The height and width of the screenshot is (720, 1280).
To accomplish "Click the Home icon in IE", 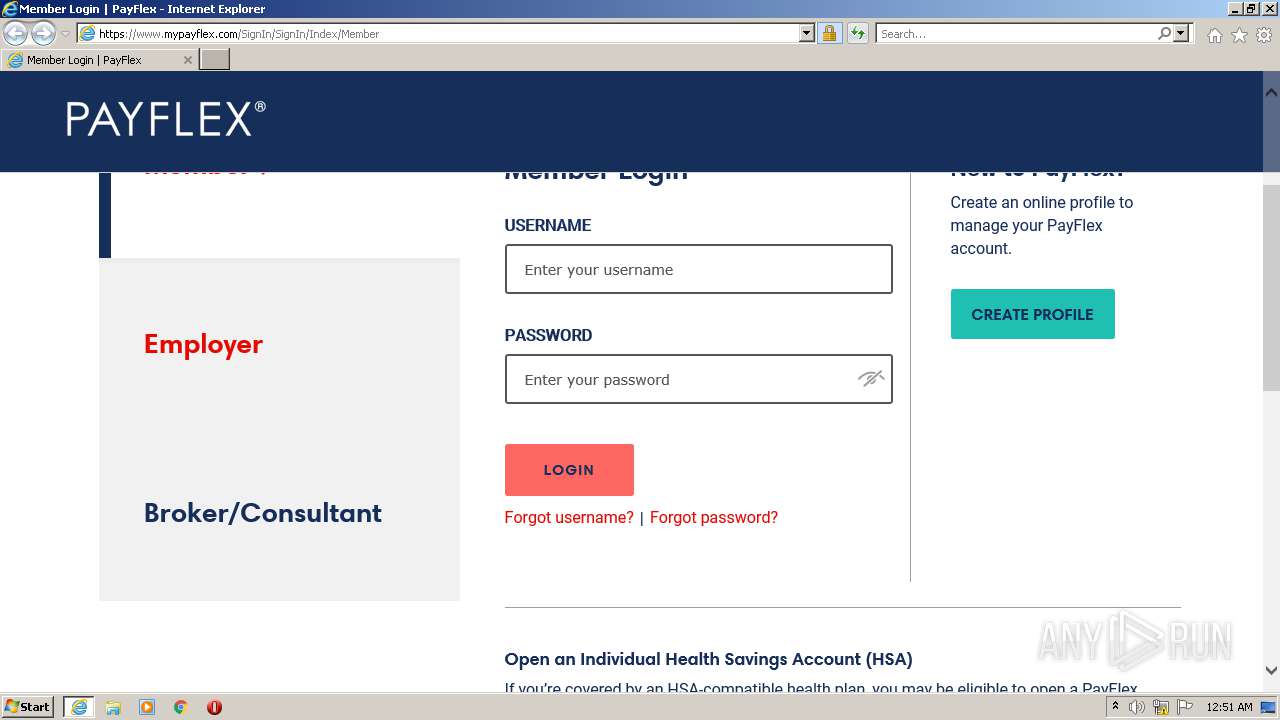I will [x=1214, y=35].
